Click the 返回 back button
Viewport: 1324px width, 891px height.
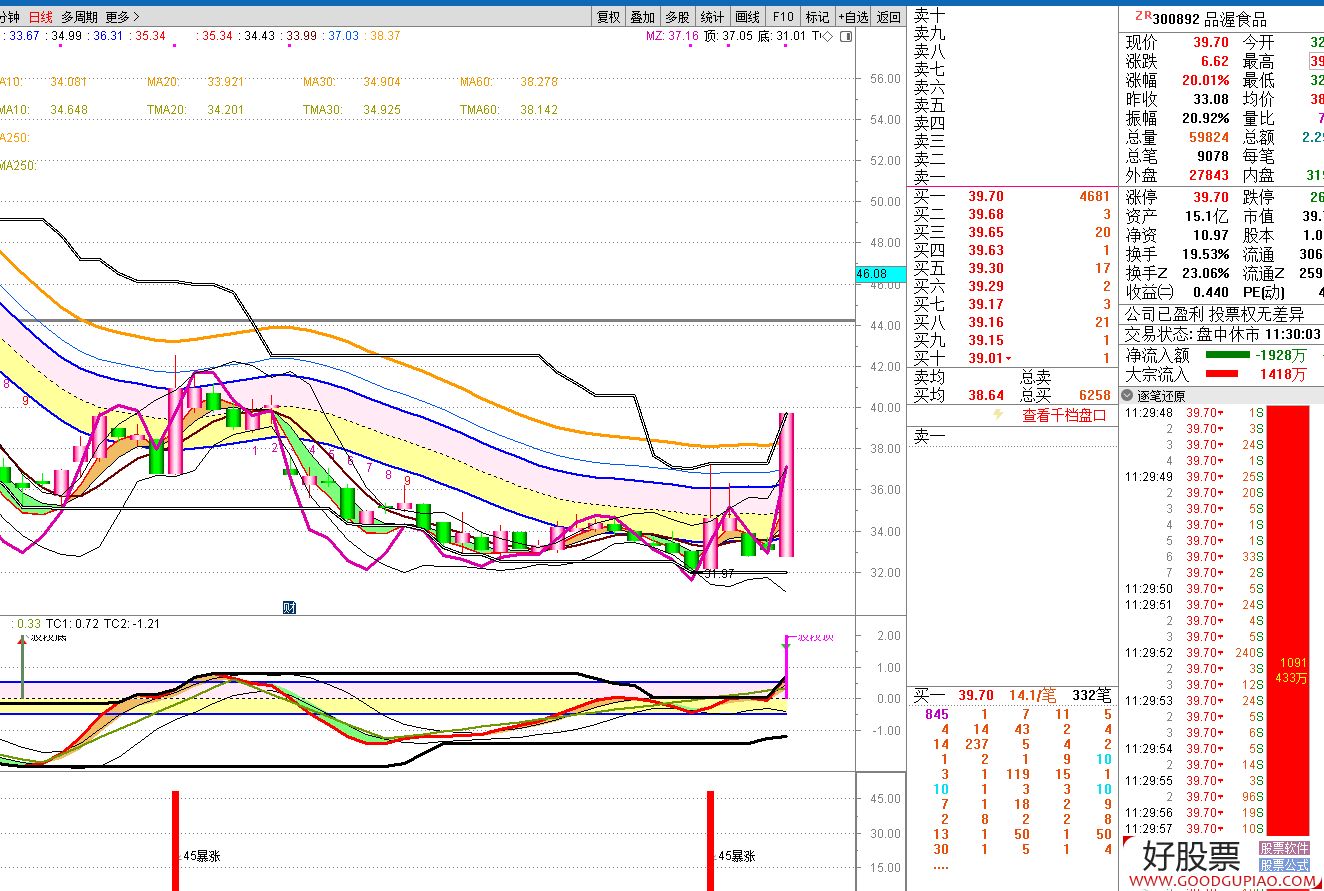tap(889, 17)
